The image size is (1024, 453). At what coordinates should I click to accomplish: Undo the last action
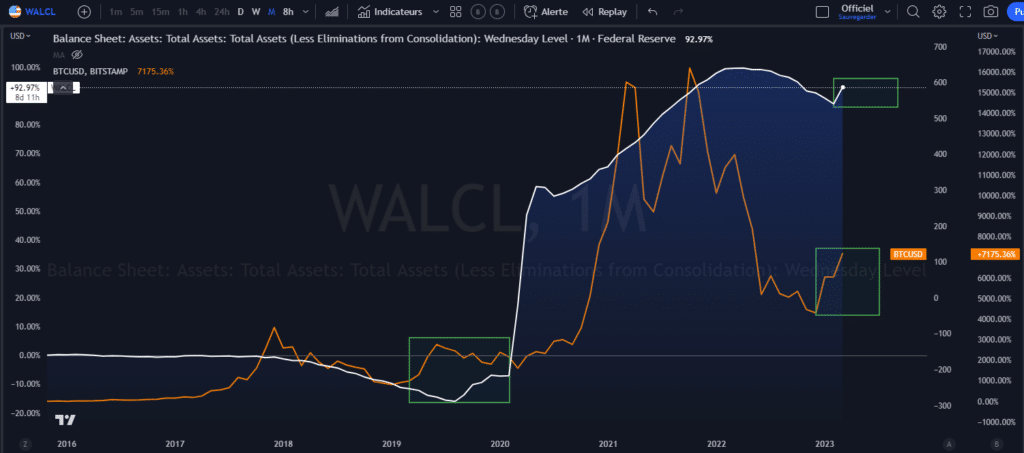coord(652,12)
